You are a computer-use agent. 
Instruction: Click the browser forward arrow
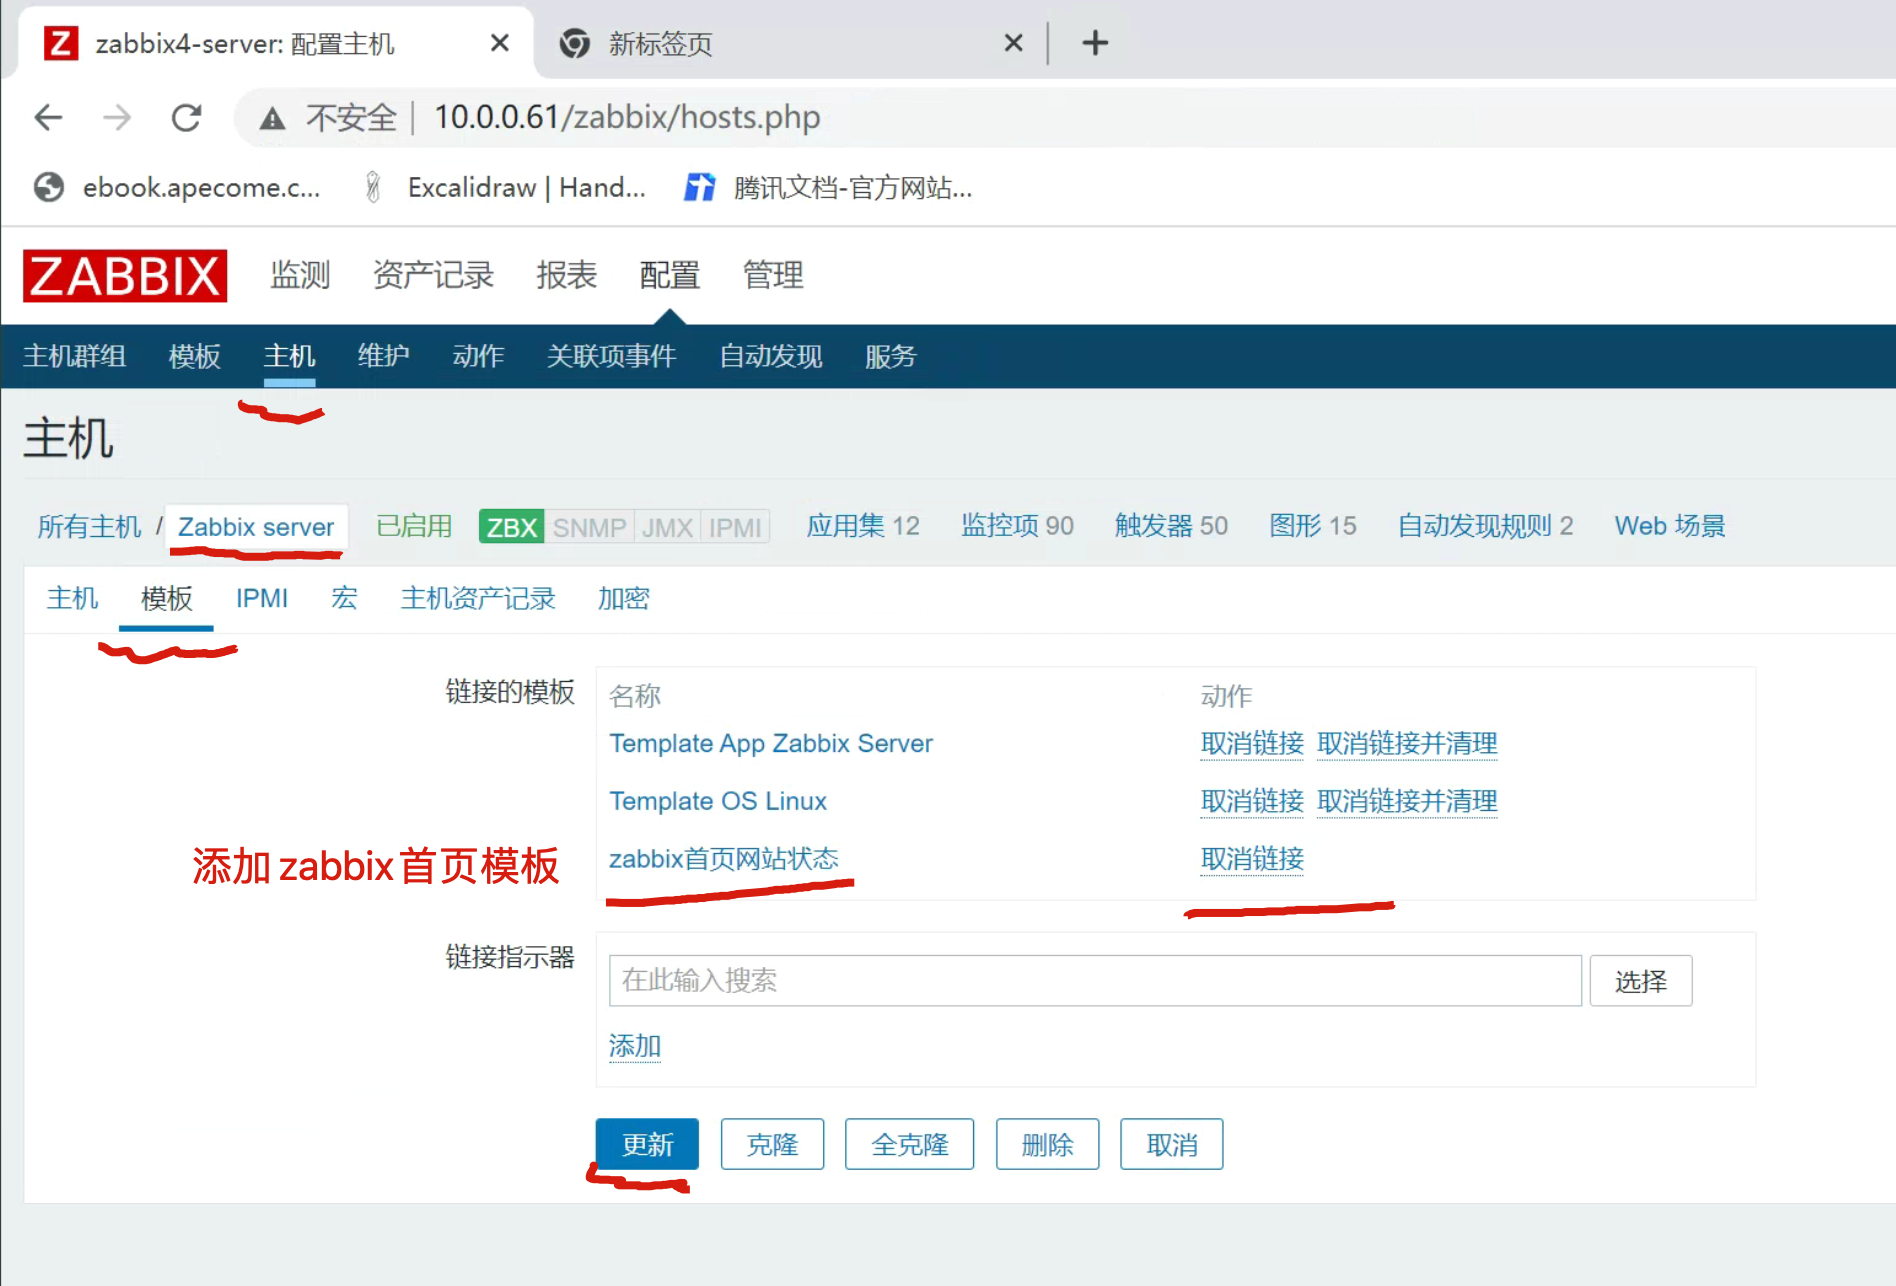tap(117, 118)
